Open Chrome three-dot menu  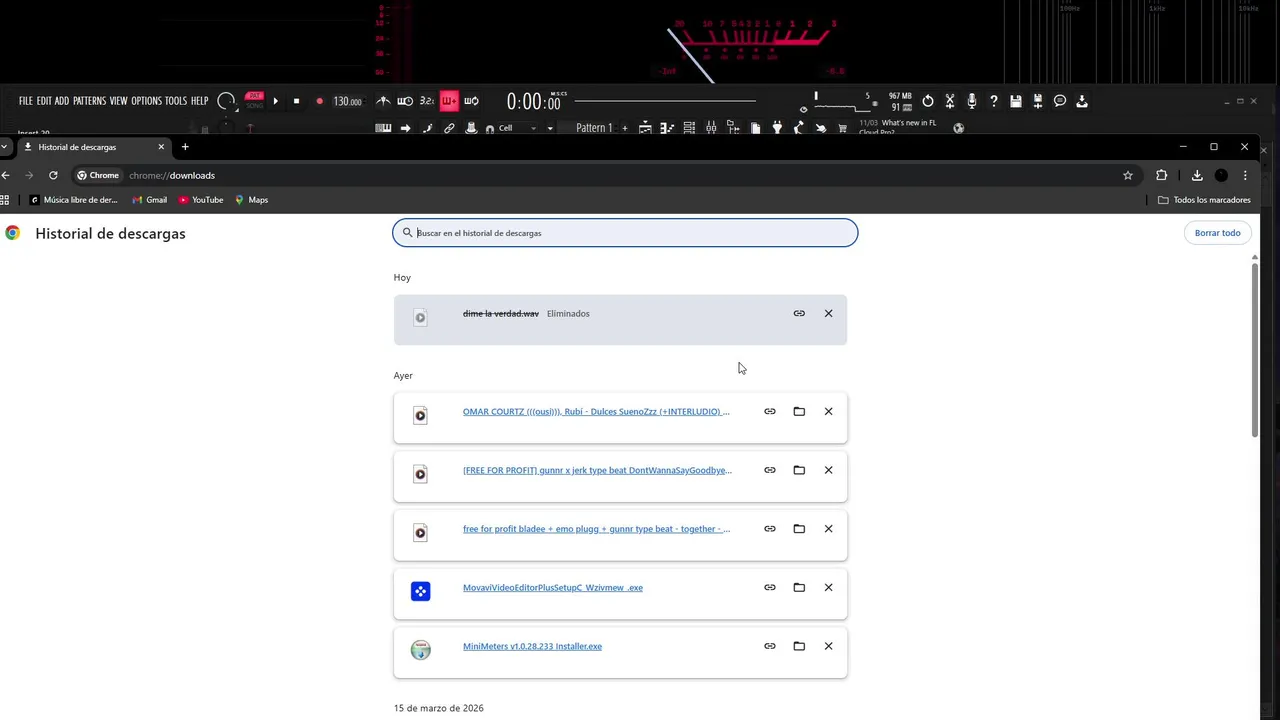click(x=1245, y=175)
